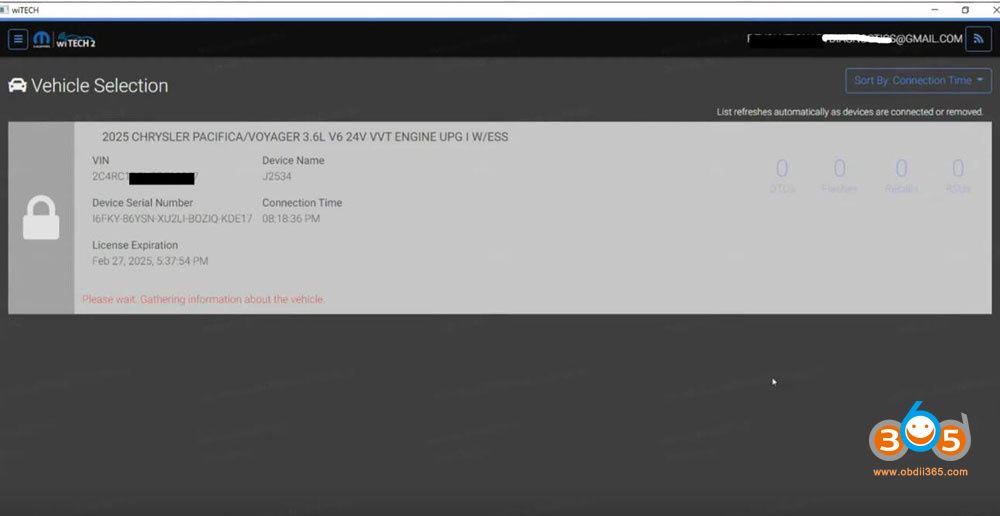This screenshot has width=1000, height=516.
Task: Click the wiTECH window title icon
Action: coord(4,10)
